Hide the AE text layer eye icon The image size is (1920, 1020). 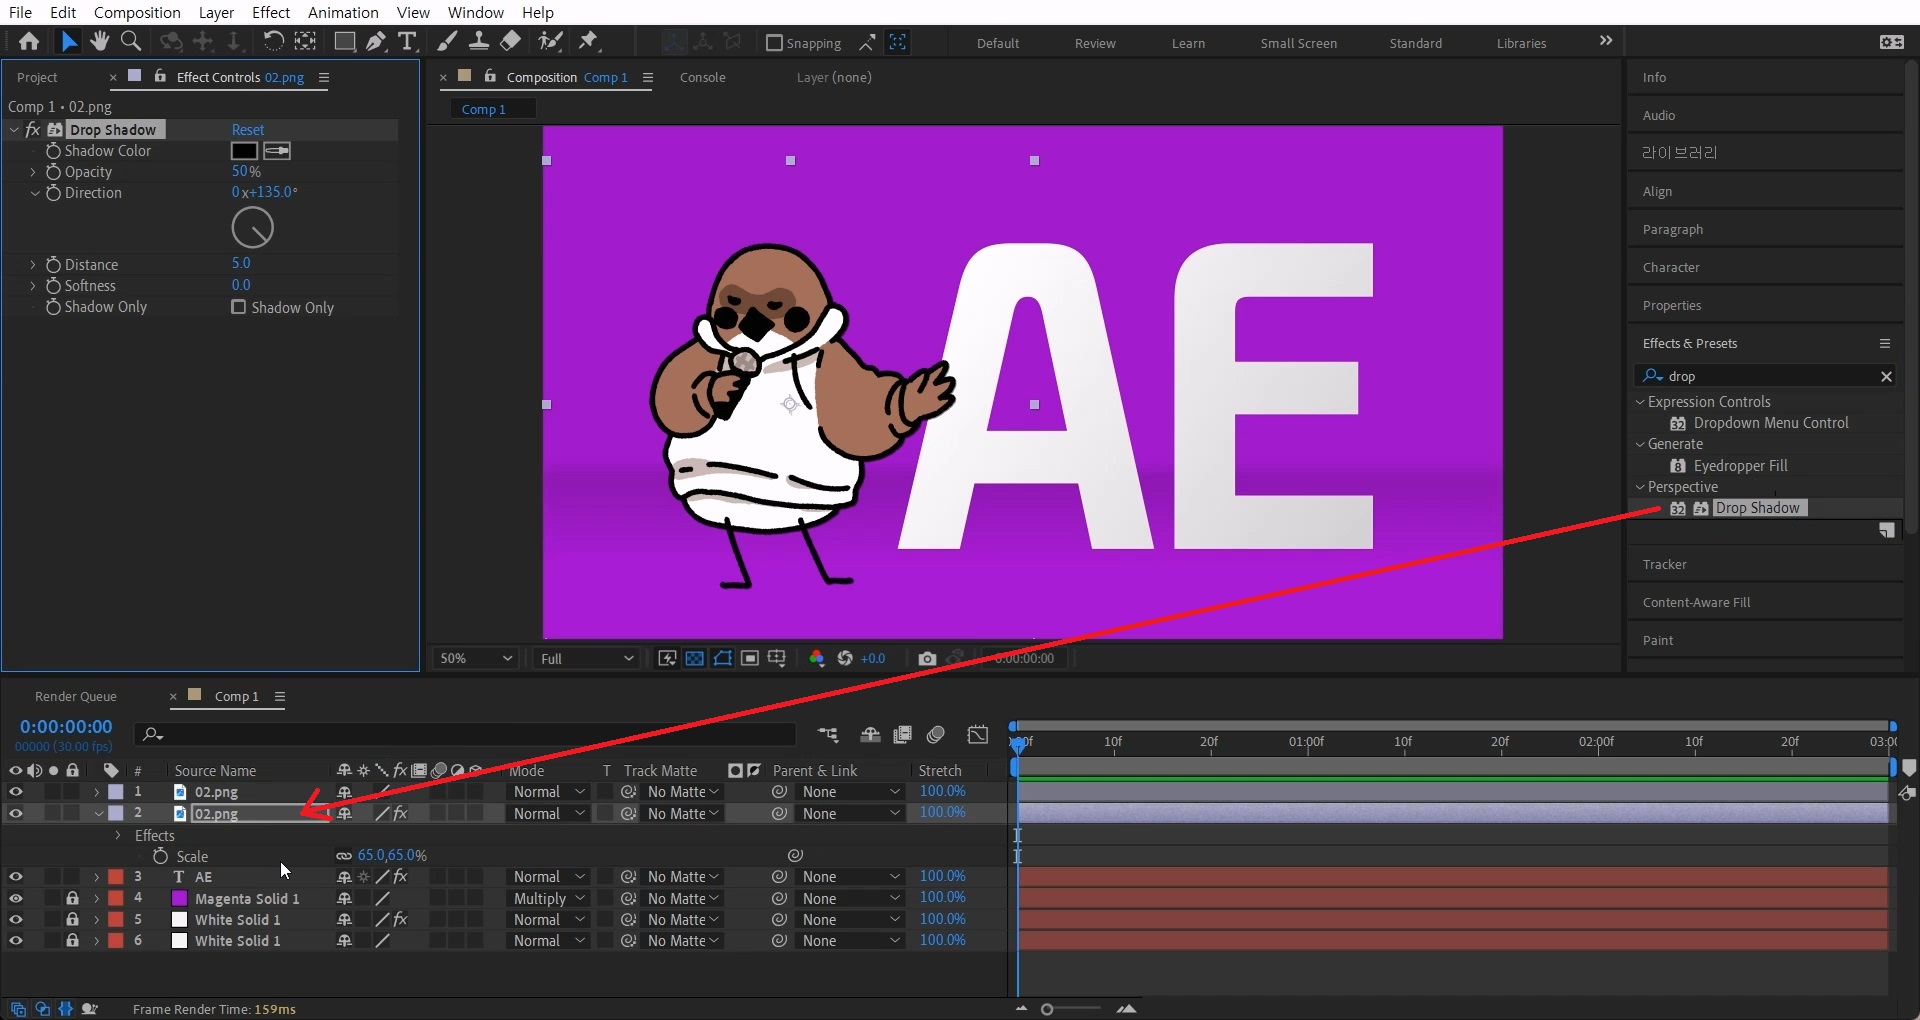[x=15, y=877]
